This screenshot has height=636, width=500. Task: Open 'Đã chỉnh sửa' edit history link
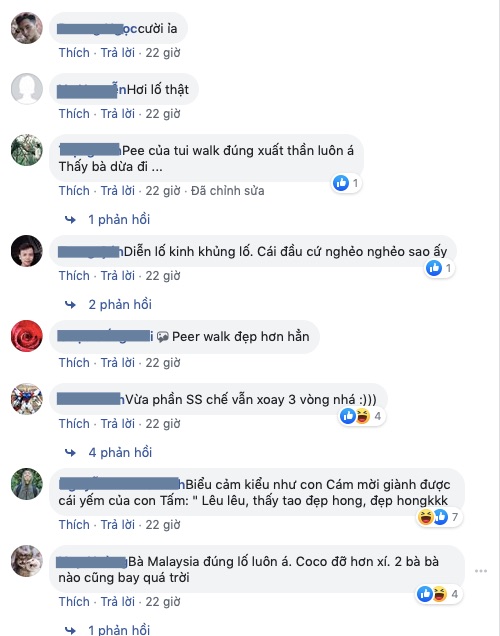pyautogui.click(x=227, y=191)
